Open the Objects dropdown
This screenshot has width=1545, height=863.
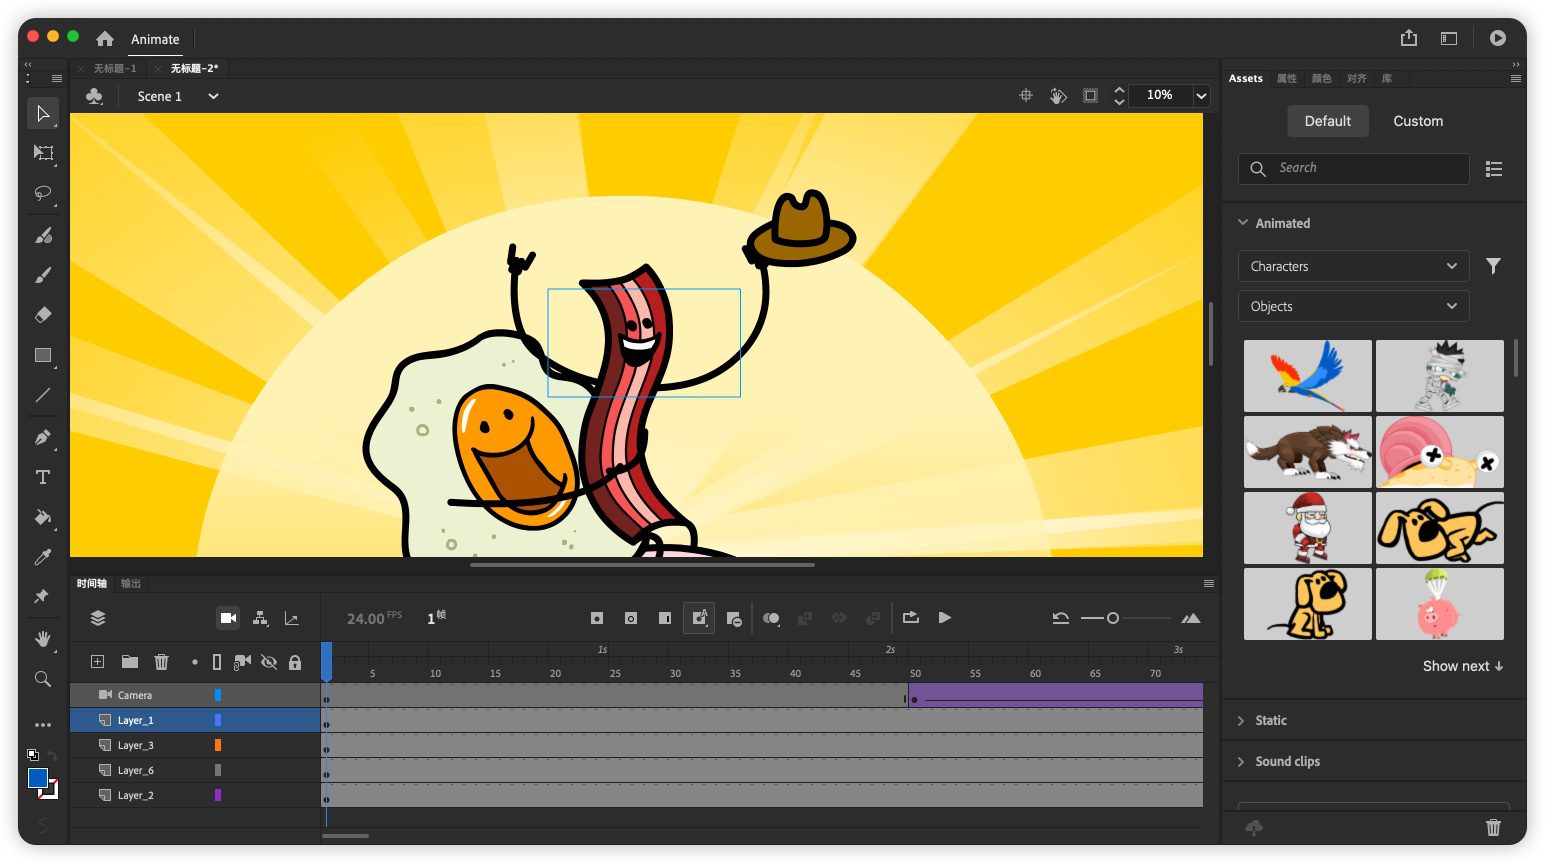point(1352,306)
